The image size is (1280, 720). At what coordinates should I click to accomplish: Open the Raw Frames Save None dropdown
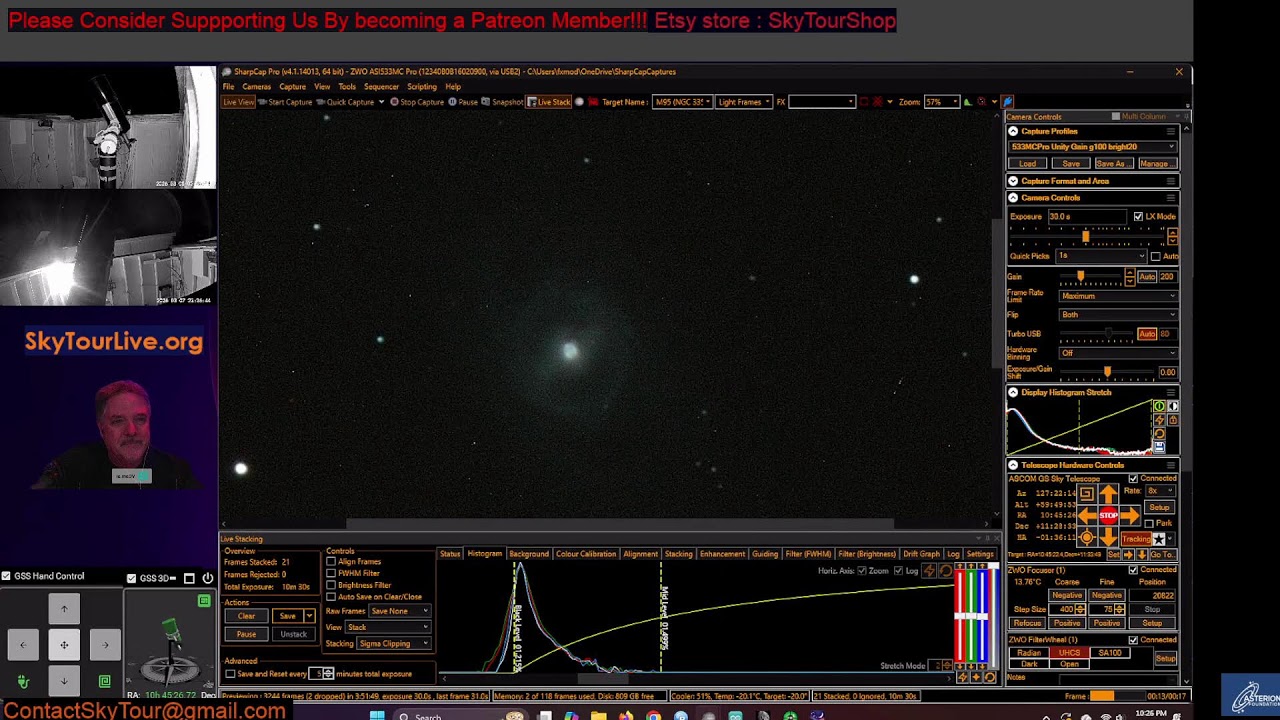(x=399, y=611)
